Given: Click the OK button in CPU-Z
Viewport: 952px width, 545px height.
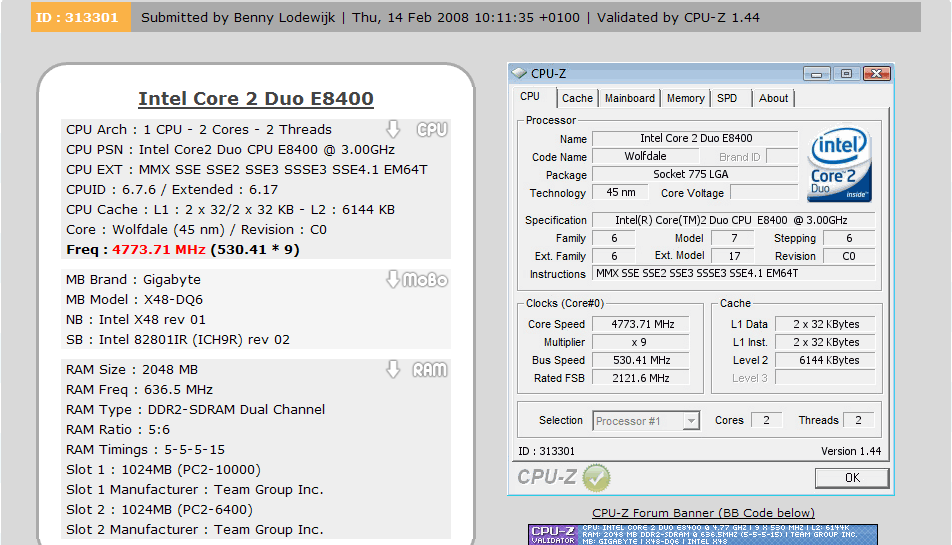Looking at the screenshot, I should click(852, 478).
